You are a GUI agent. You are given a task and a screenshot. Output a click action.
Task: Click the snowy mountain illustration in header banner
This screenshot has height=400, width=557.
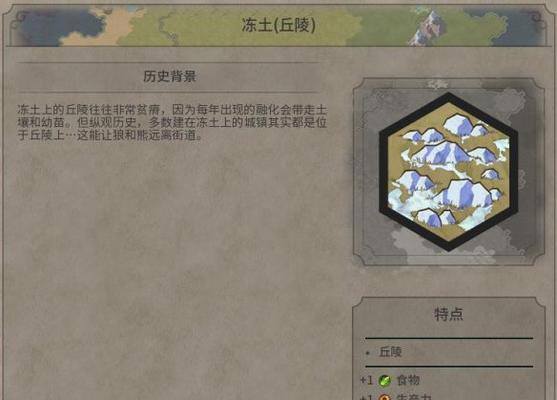coord(428,28)
